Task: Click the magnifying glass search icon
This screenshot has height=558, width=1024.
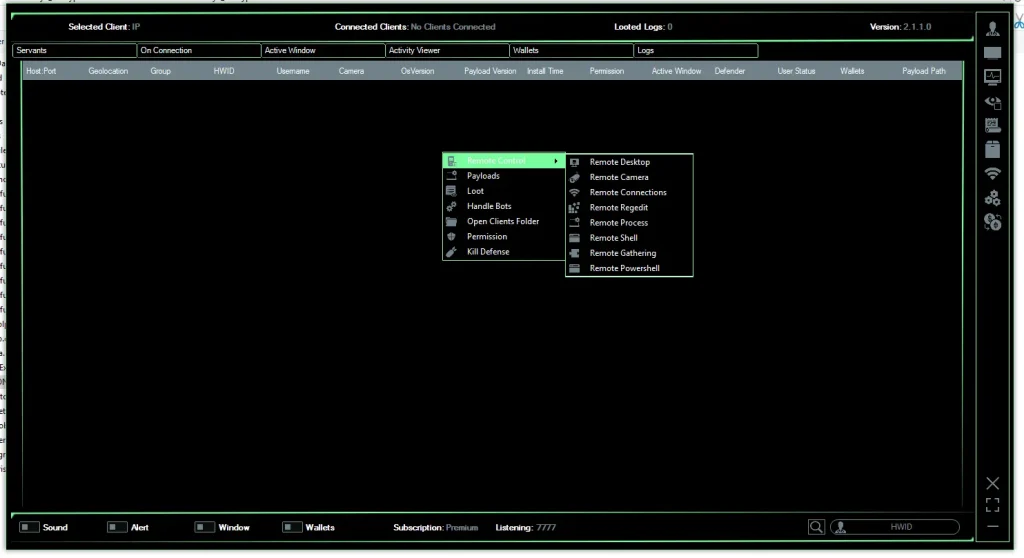Action: point(816,527)
